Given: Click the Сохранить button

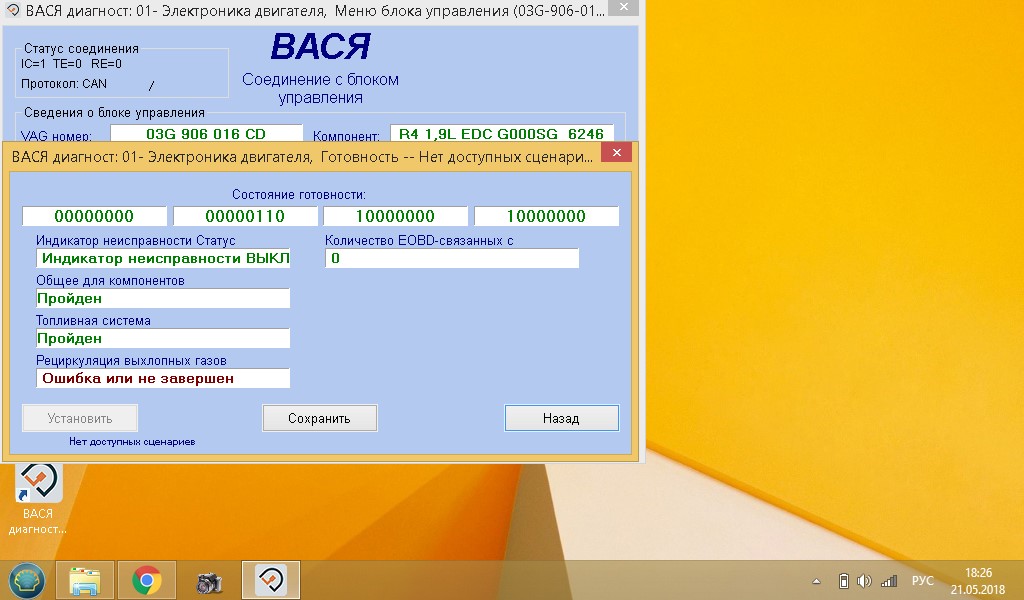Looking at the screenshot, I should pos(319,418).
